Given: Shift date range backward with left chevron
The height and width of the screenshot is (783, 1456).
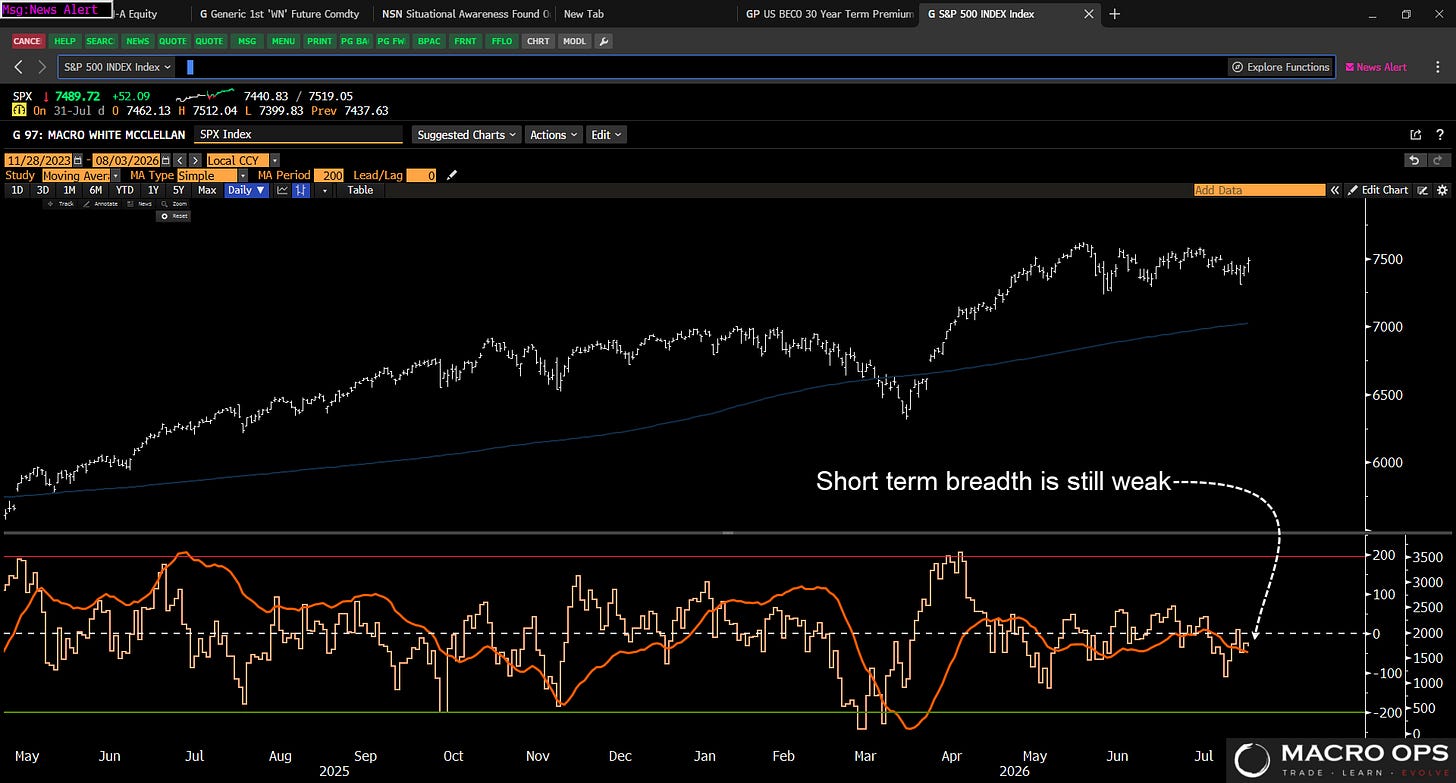Looking at the screenshot, I should pyautogui.click(x=179, y=160).
